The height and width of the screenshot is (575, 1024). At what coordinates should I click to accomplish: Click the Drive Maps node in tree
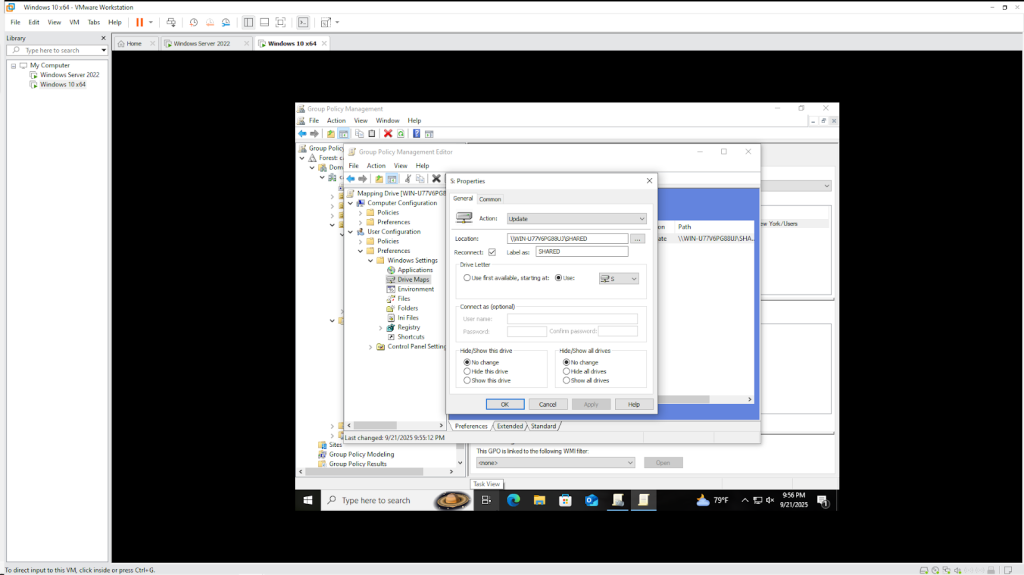click(413, 280)
